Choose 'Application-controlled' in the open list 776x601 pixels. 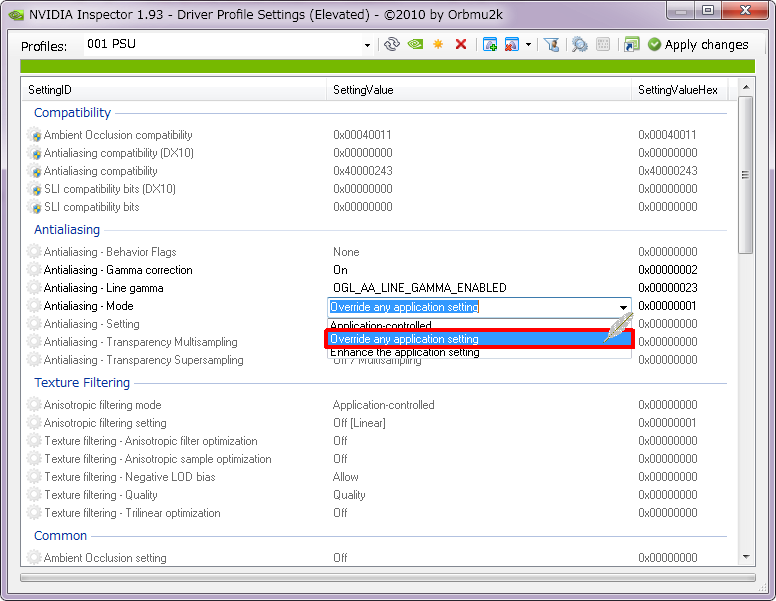click(479, 325)
